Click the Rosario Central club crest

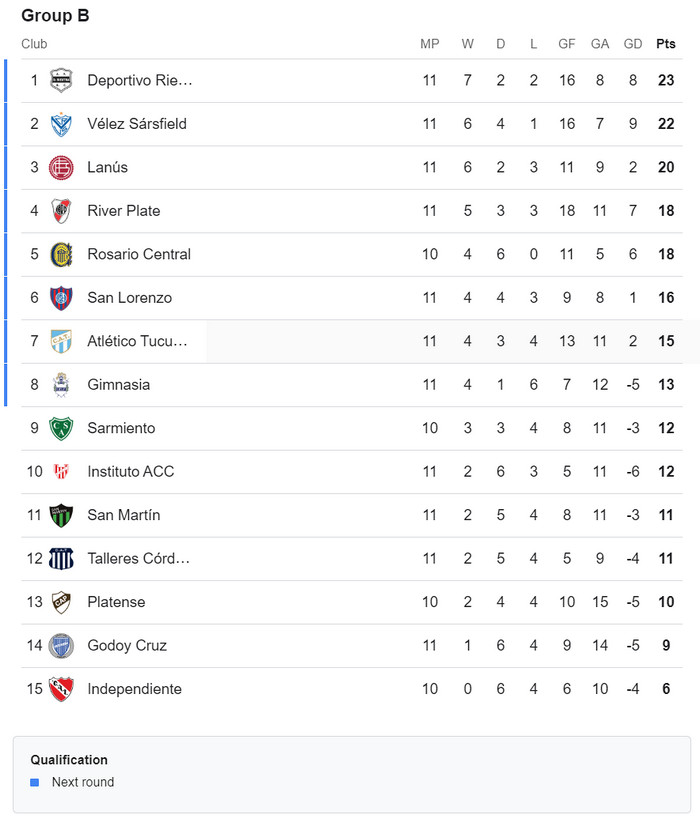point(61,254)
